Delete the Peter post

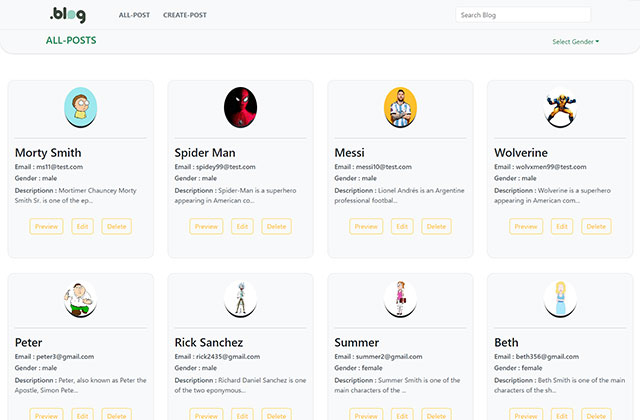coord(117,414)
